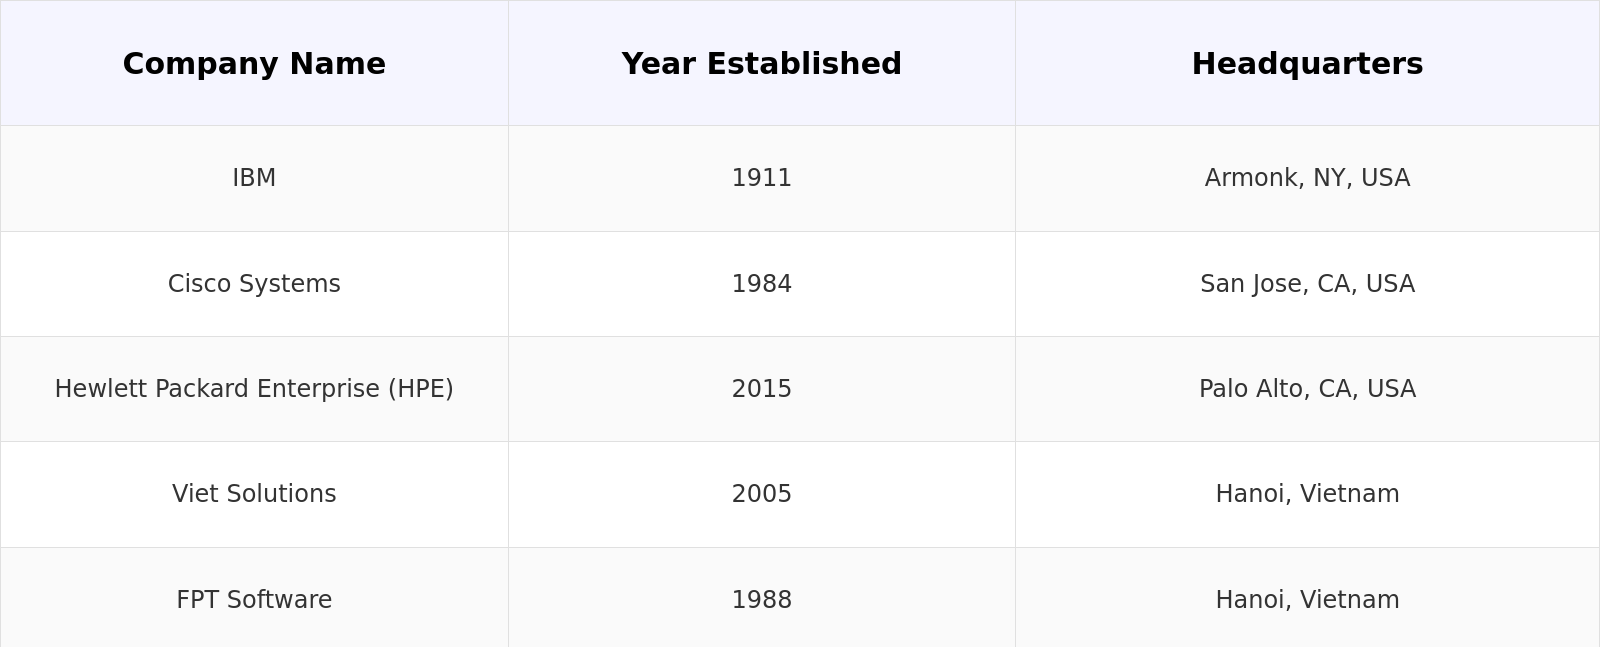Click Hanoi, Vietnam in Viet Solutions row
Screen dimensions: 1600x647
point(1307,494)
